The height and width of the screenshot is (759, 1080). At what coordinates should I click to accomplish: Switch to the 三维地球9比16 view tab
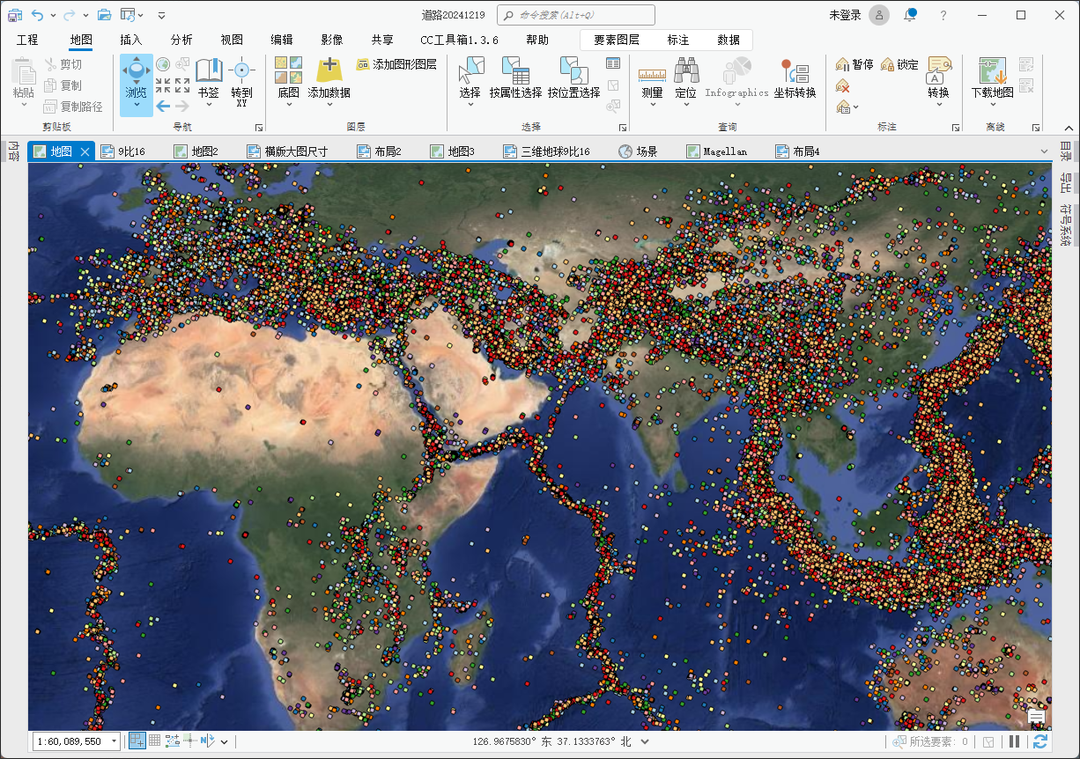pyautogui.click(x=548, y=152)
